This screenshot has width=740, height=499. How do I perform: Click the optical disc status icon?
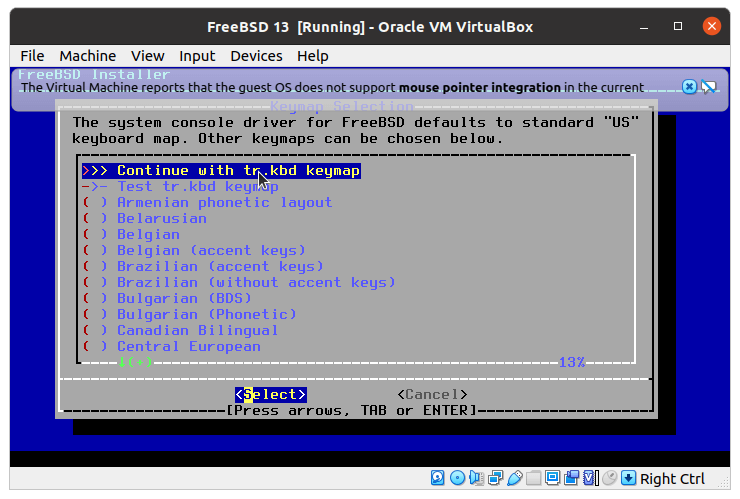pyautogui.click(x=457, y=478)
